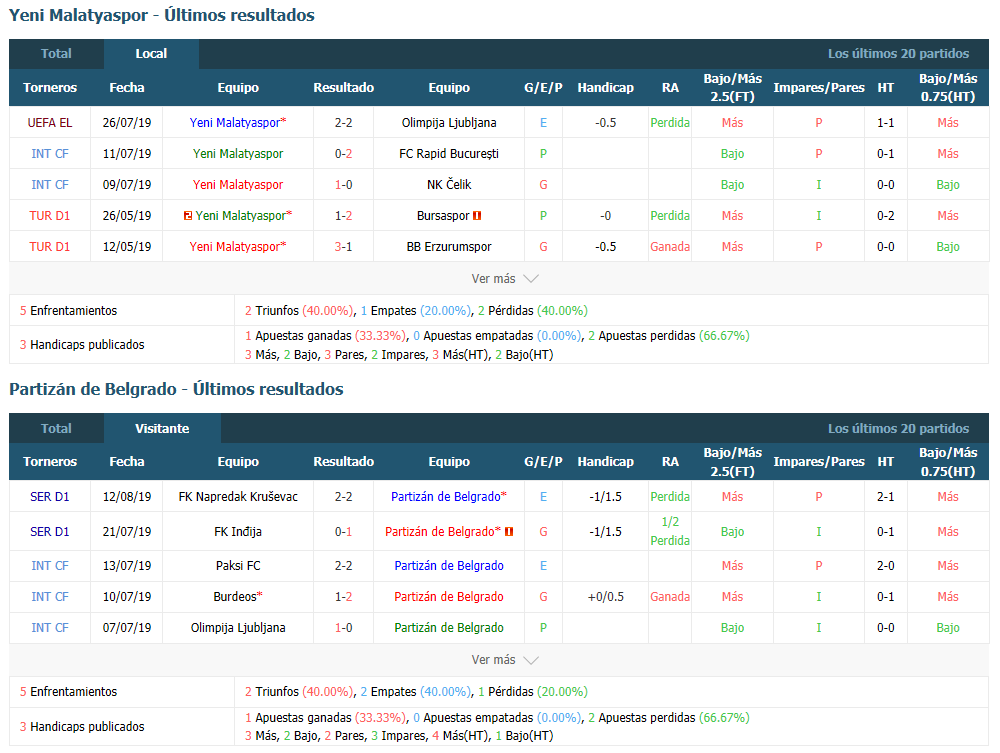Open FC Rapid București team link

tap(449, 154)
